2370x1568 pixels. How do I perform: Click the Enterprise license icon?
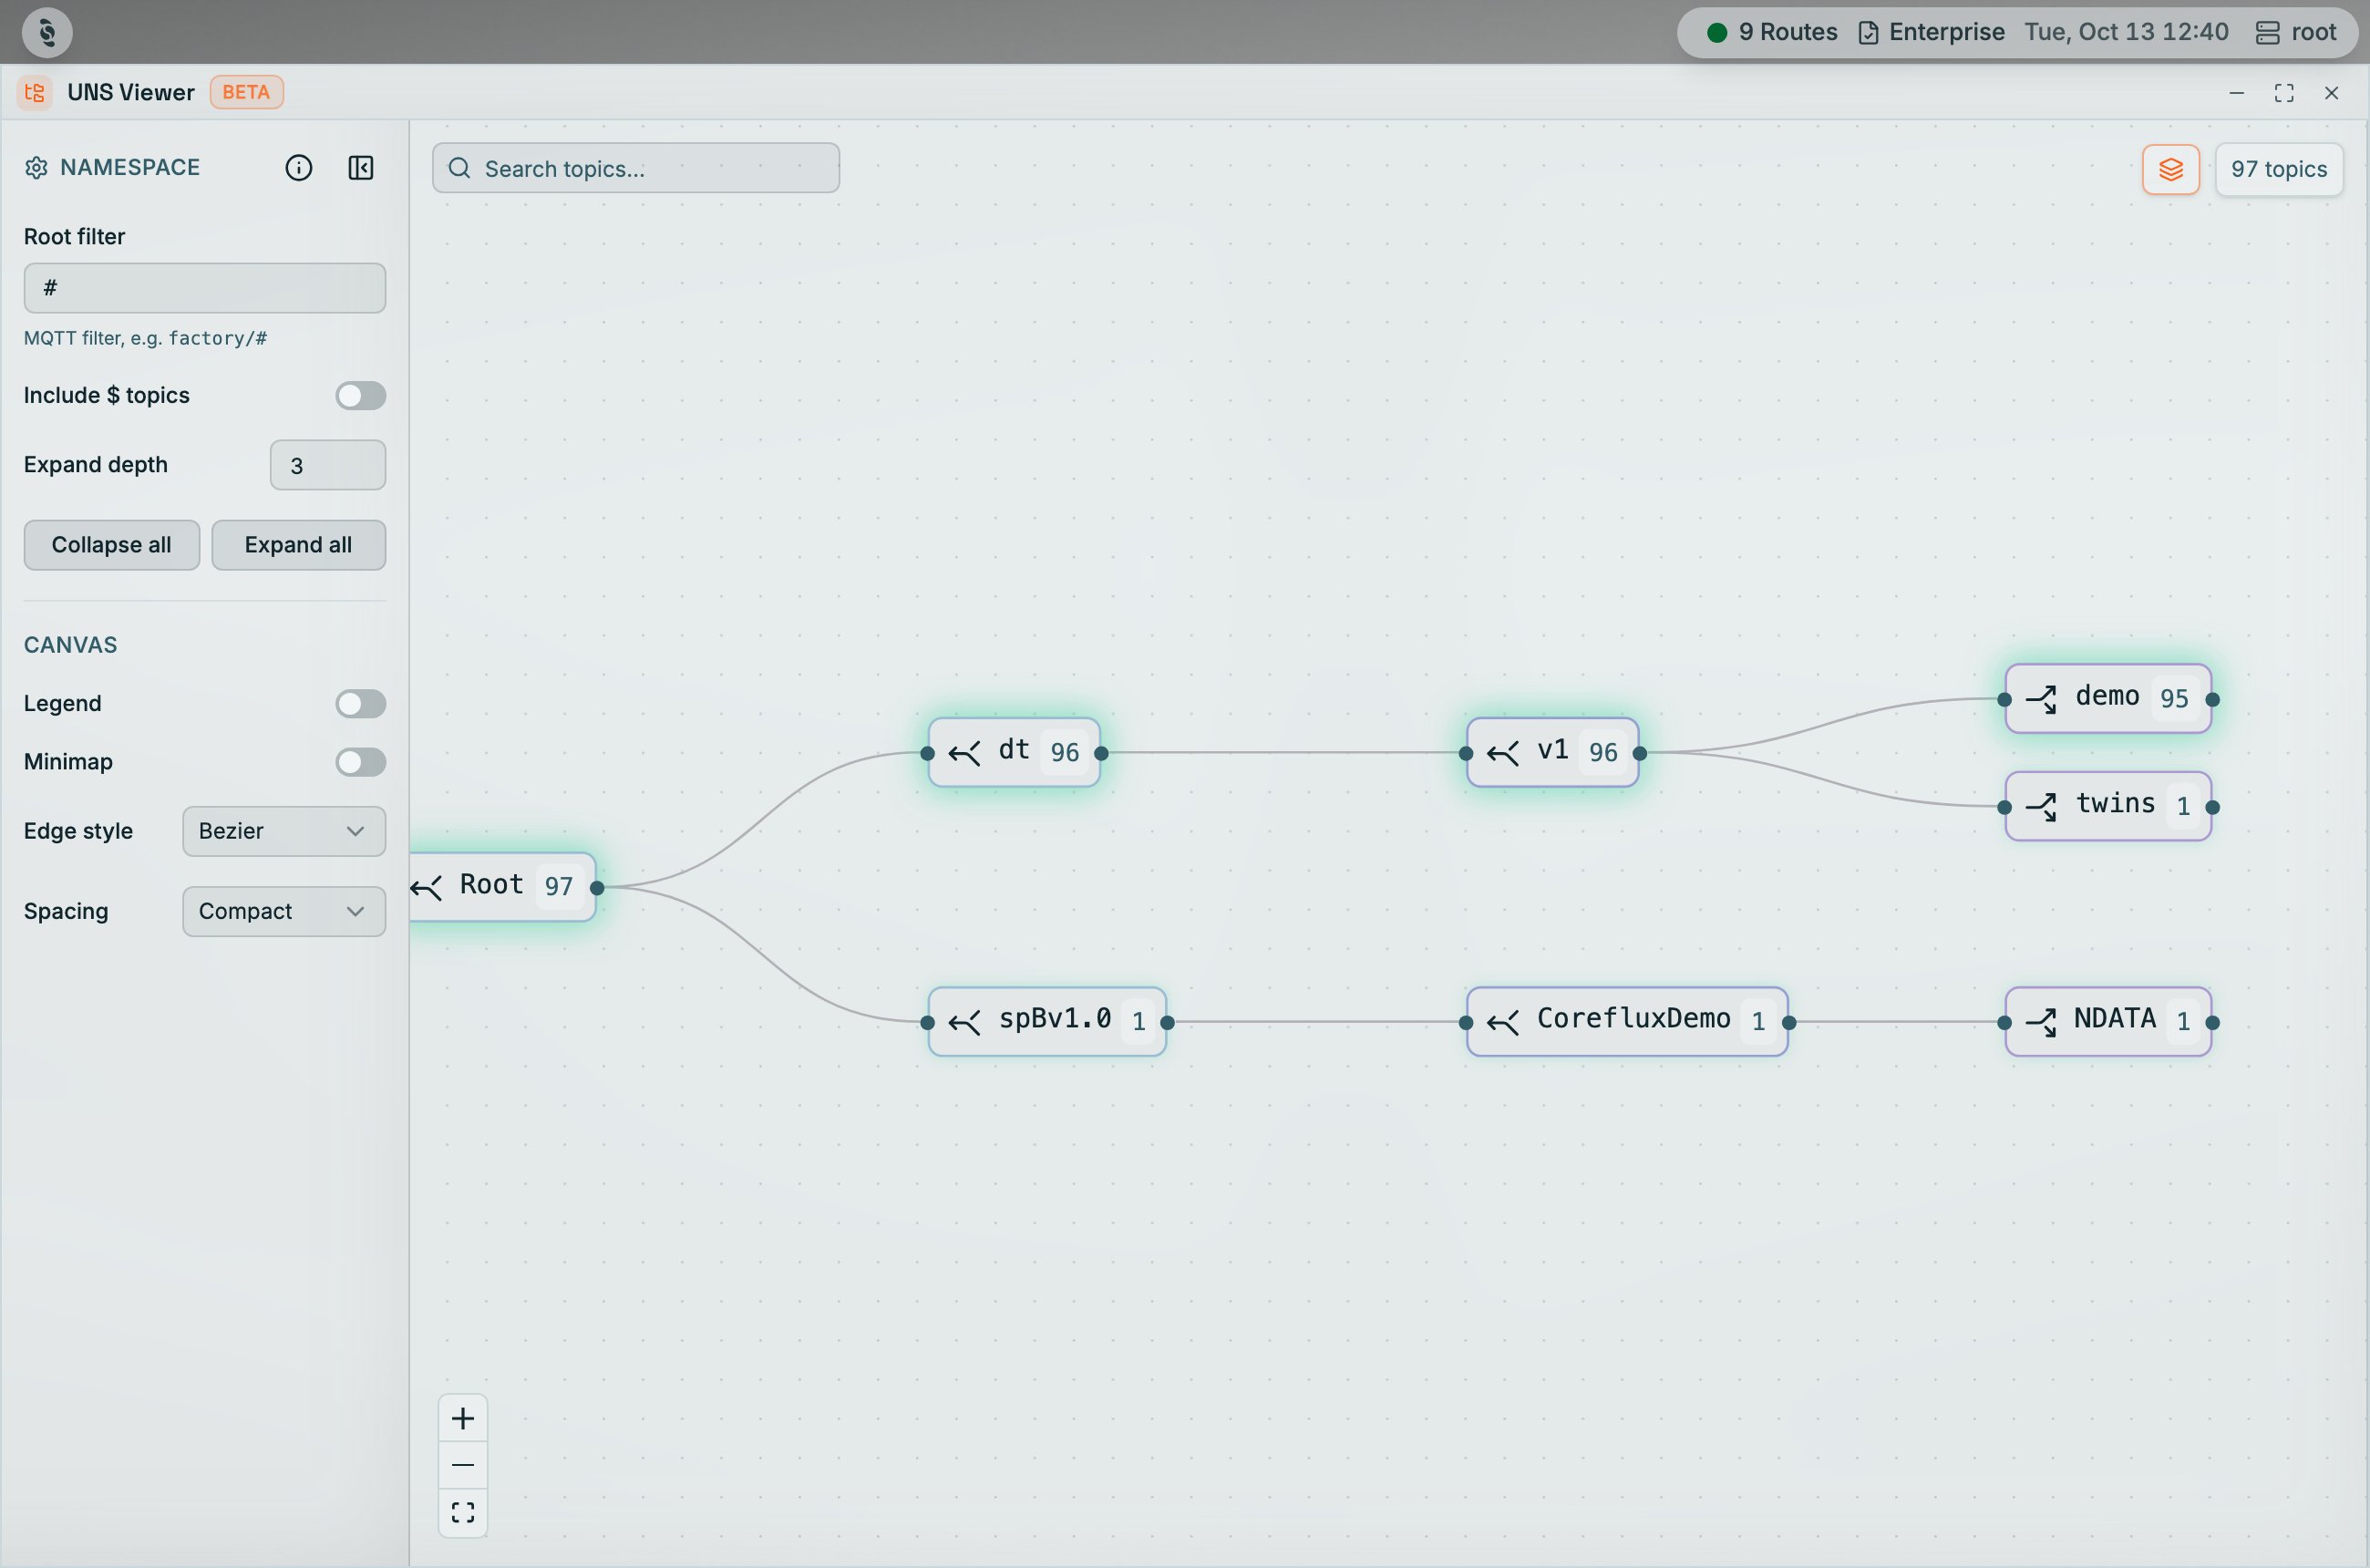(x=1867, y=33)
